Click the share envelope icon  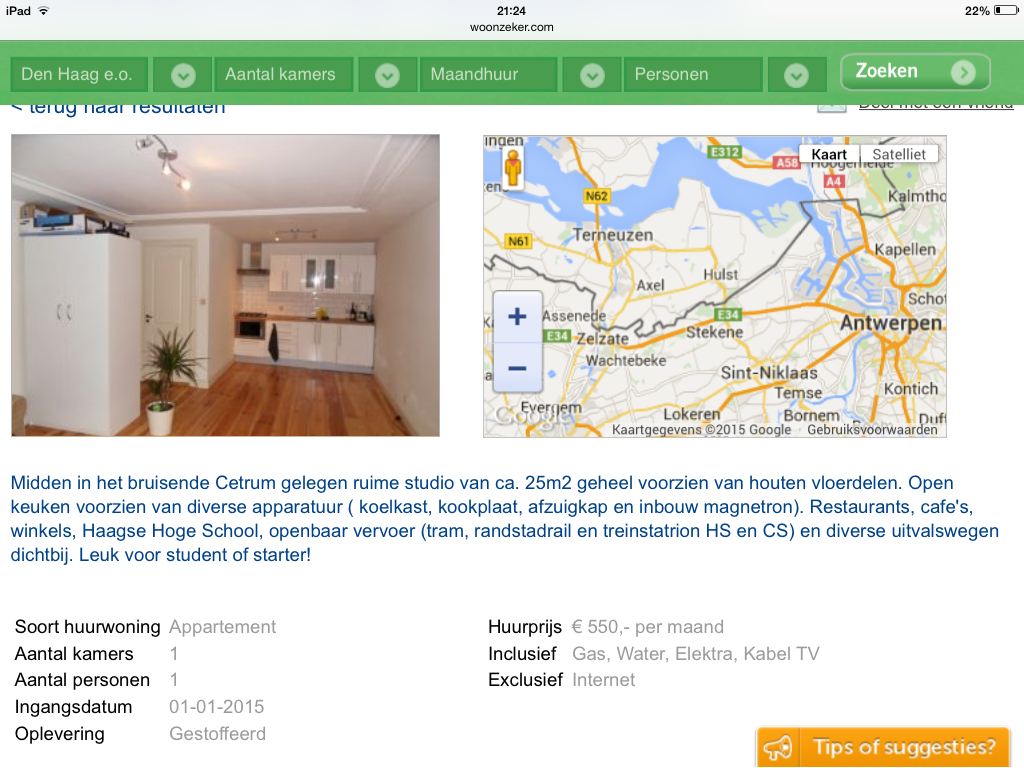pos(831,108)
